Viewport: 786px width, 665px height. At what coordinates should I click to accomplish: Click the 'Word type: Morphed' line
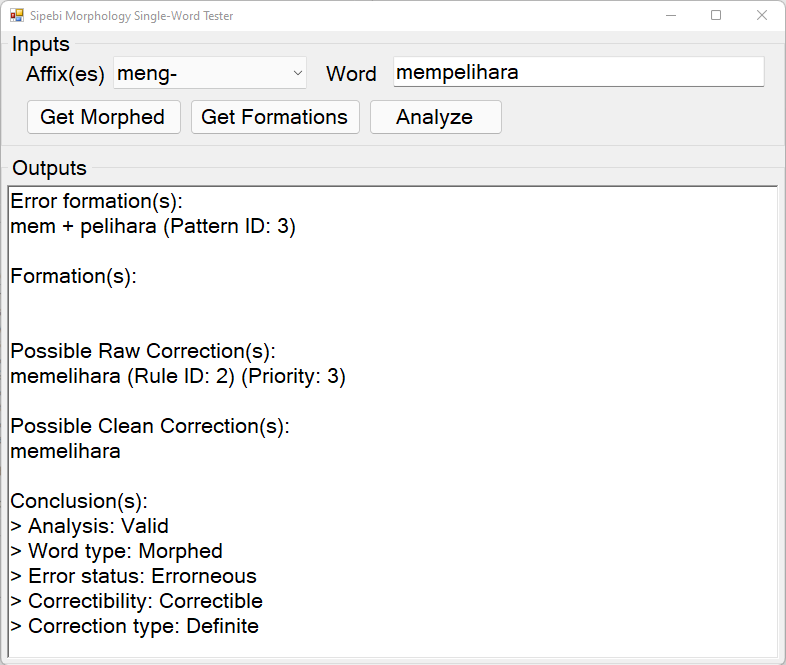116,551
